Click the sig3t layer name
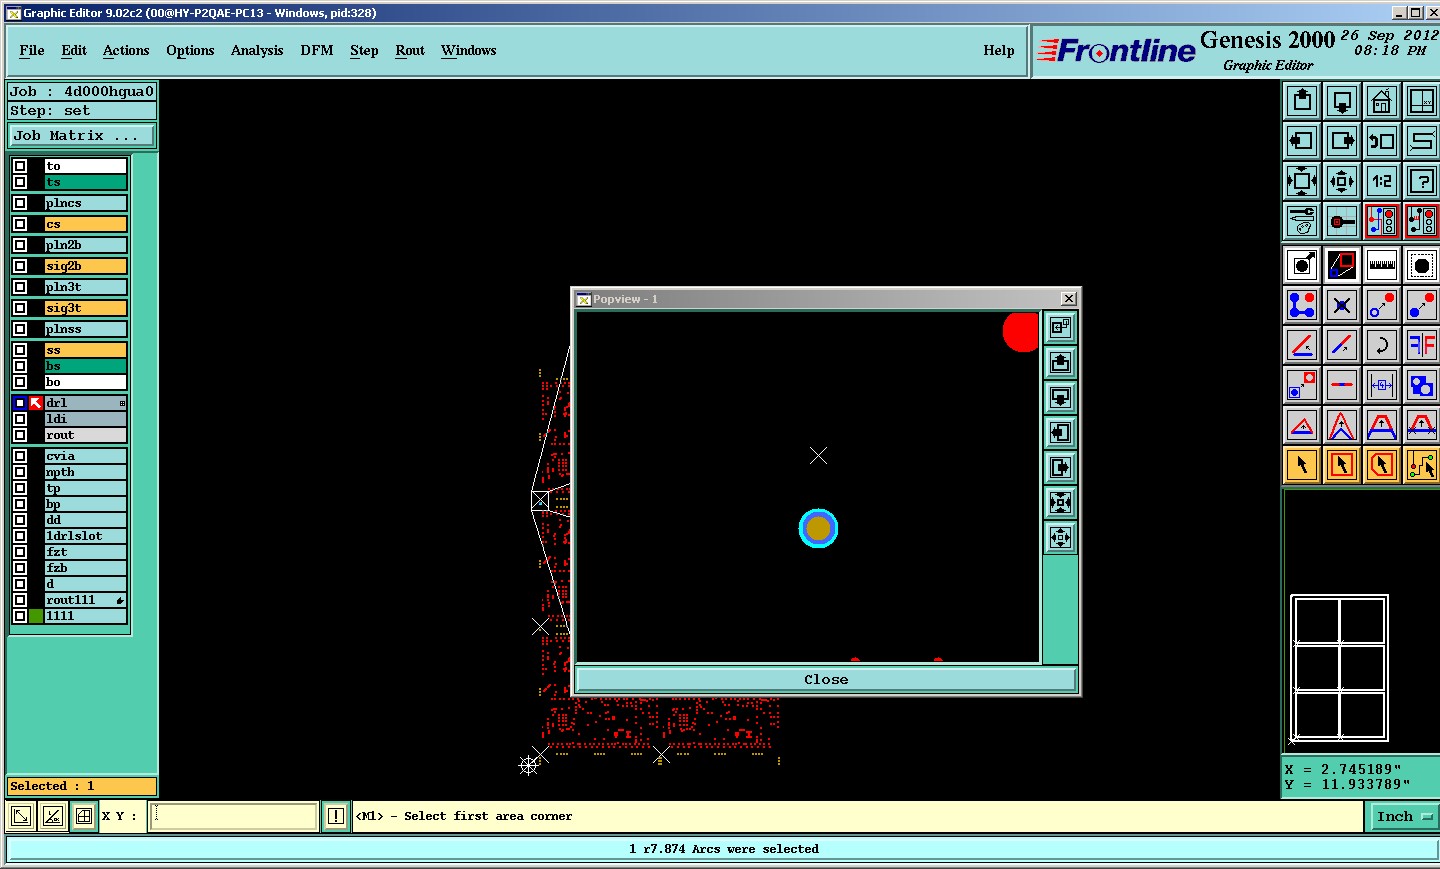The height and width of the screenshot is (869, 1440). tap(86, 308)
